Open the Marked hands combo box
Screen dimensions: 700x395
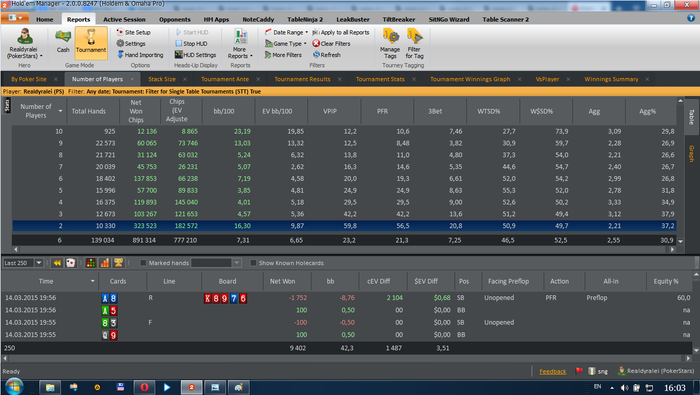coord(216,263)
